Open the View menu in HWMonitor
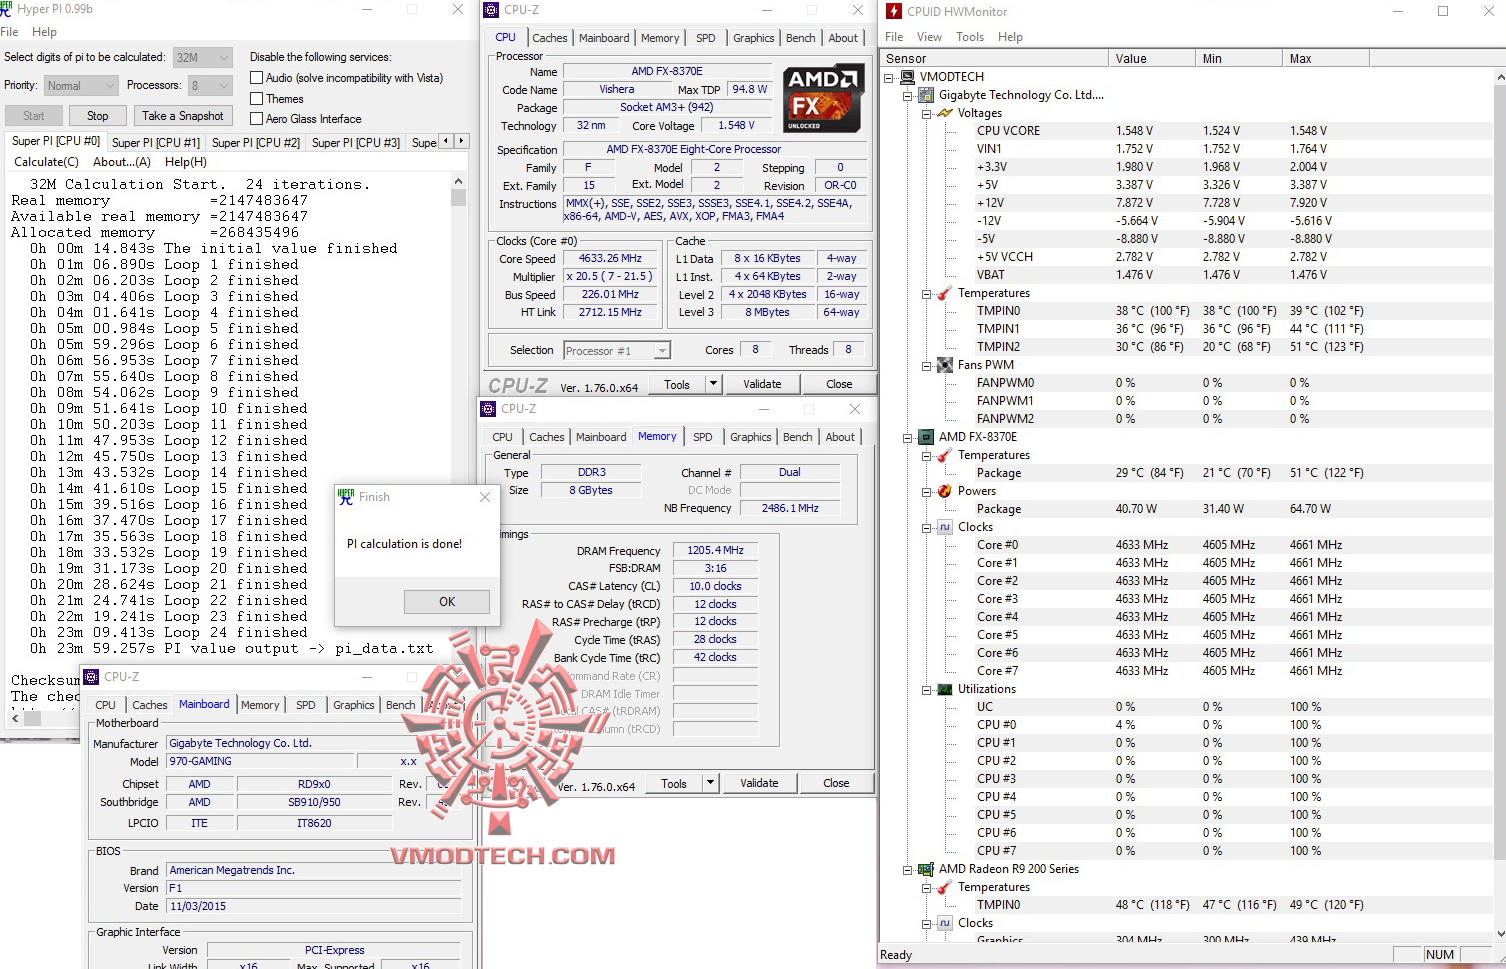Screen dimensions: 1506x969 (929, 37)
